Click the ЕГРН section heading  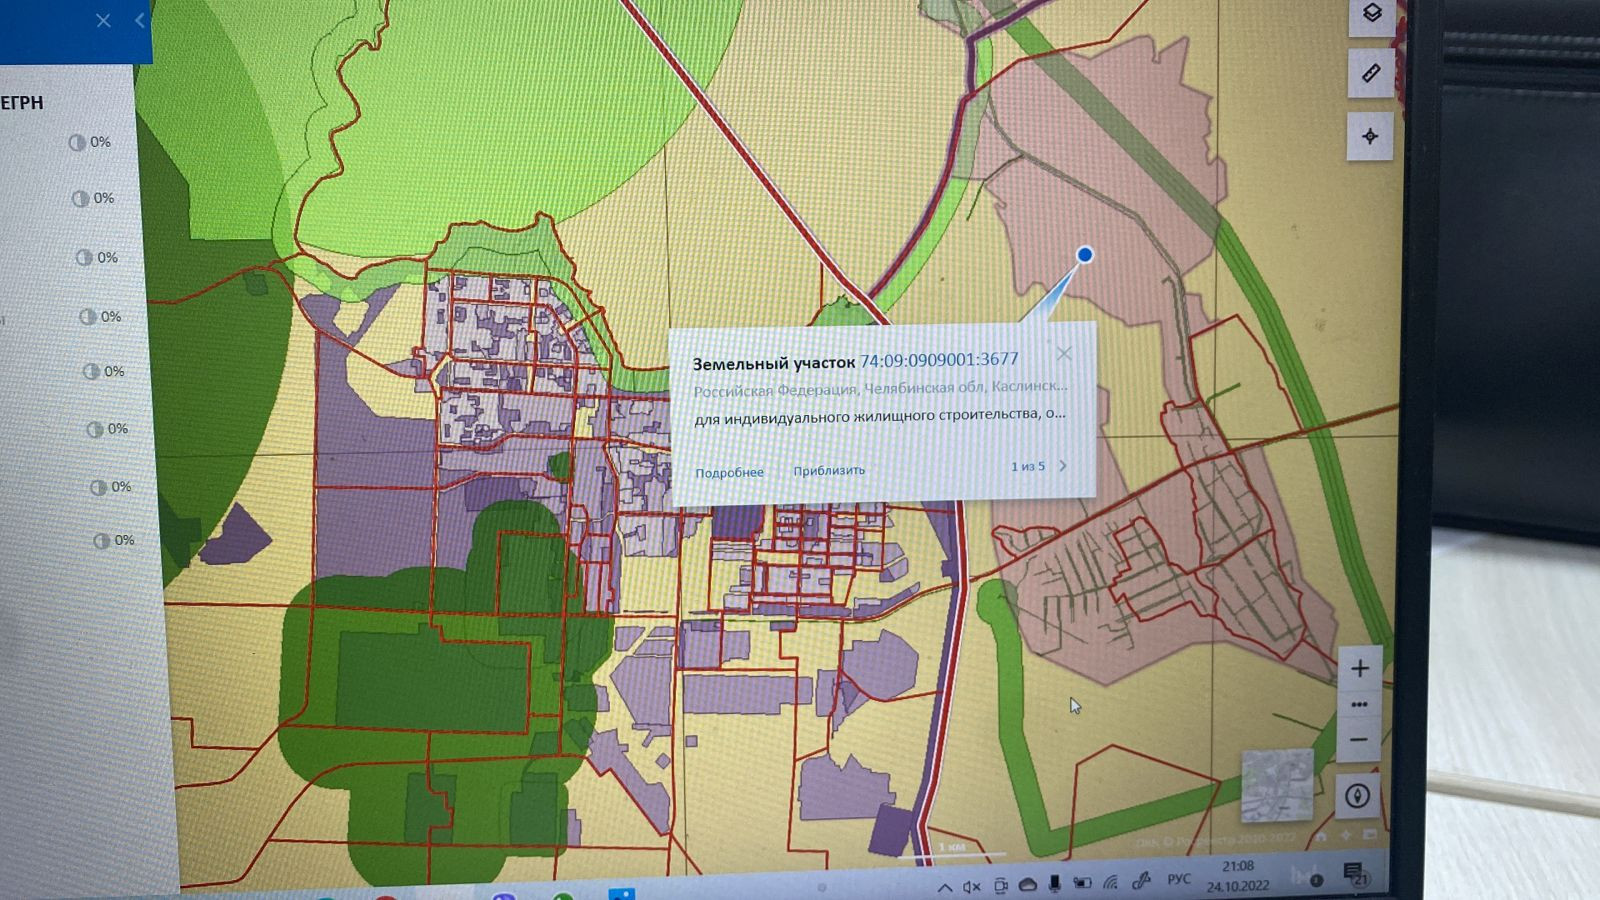(21, 103)
